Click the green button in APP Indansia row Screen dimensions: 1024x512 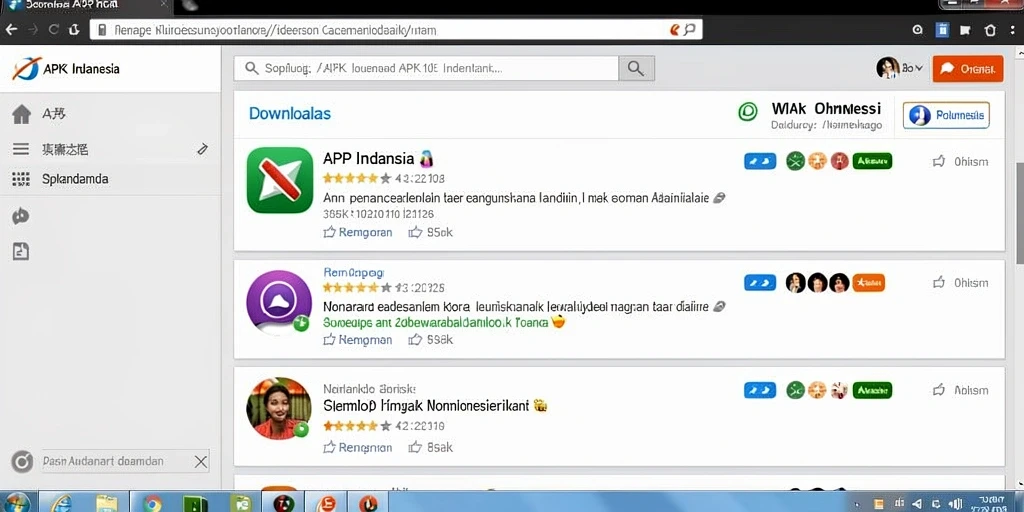pos(872,161)
